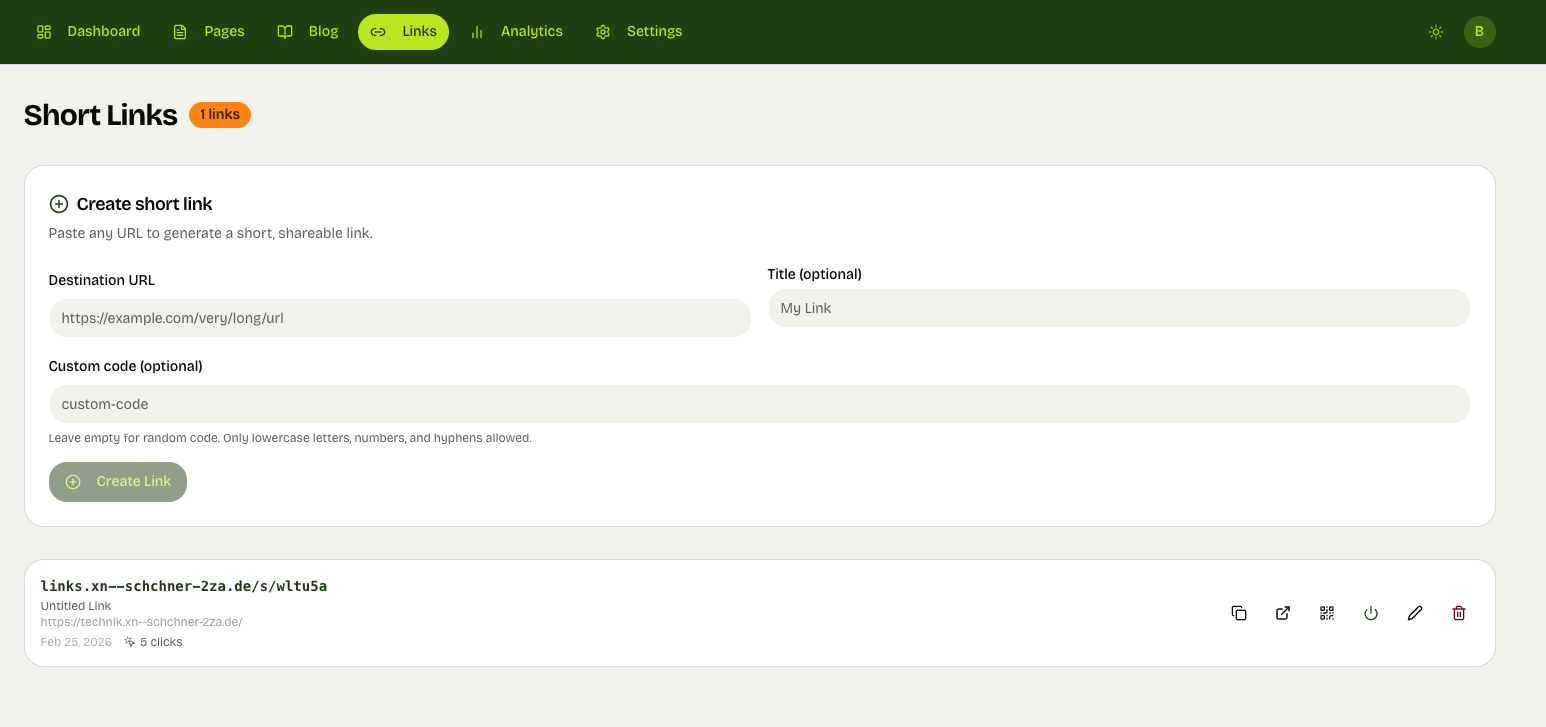Open the Analytics tab
This screenshot has height=727, width=1546.
[x=516, y=32]
